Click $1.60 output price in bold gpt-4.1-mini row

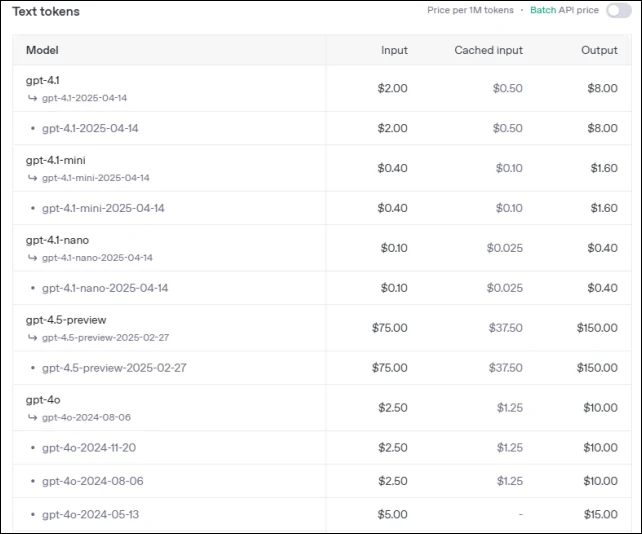click(x=604, y=168)
